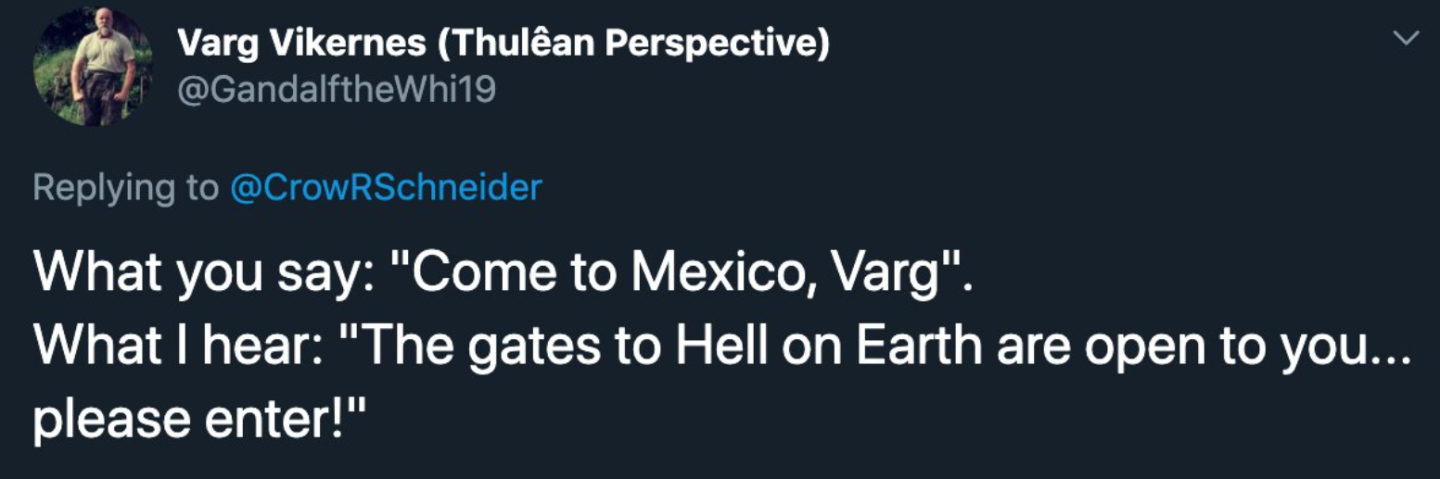Open the tweet options chevron menu
Viewport: 1440px width, 479px height.
coord(1406,39)
